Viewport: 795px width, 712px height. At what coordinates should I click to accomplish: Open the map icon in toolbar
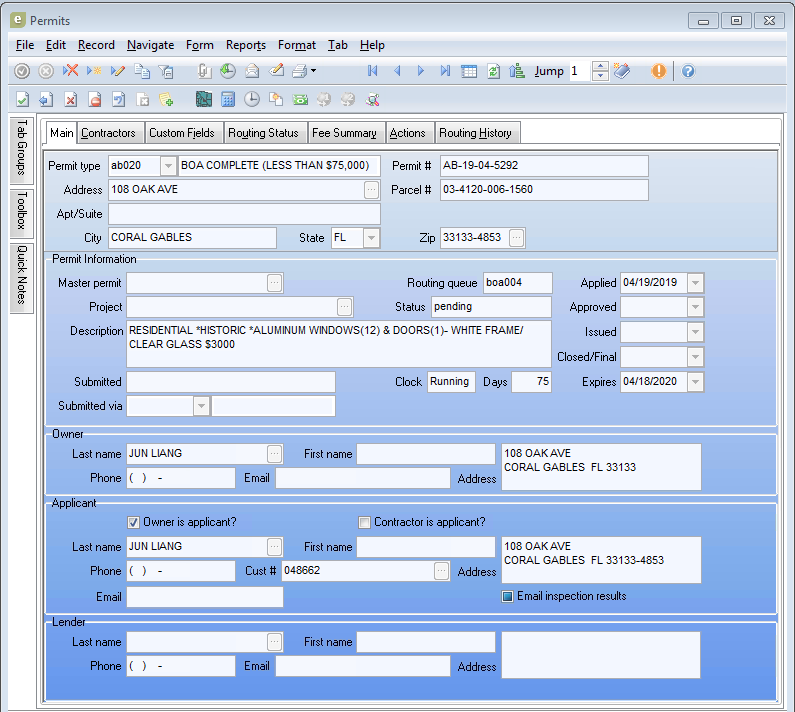pos(203,99)
